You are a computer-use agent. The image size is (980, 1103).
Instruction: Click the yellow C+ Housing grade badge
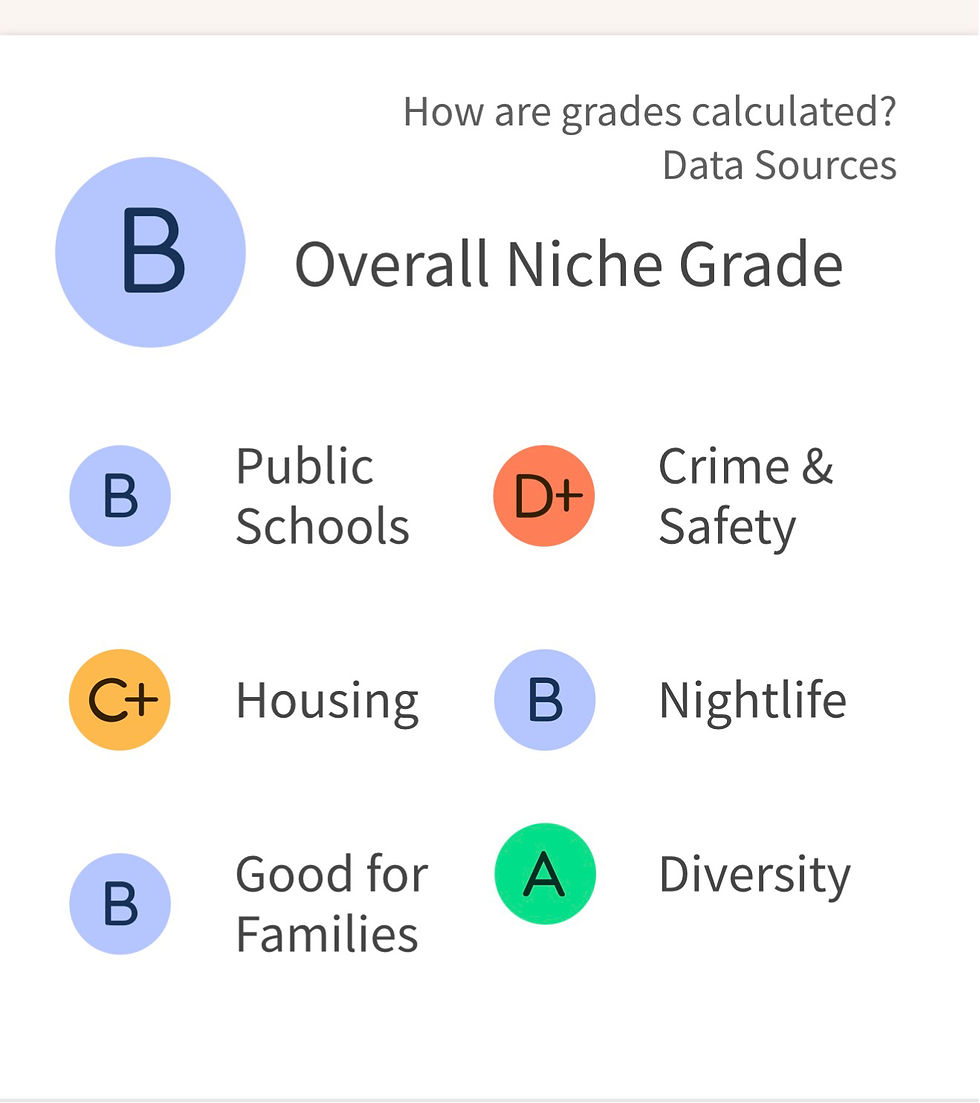point(120,700)
